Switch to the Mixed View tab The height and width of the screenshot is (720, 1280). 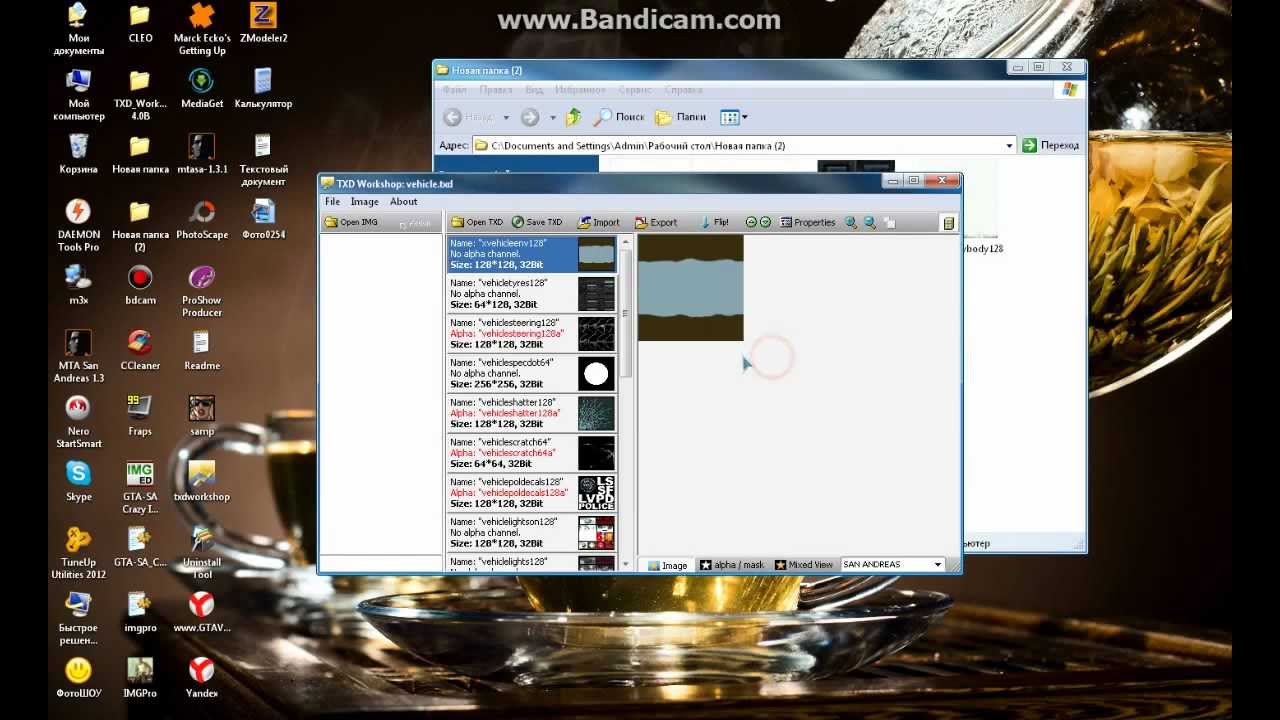[x=803, y=565]
